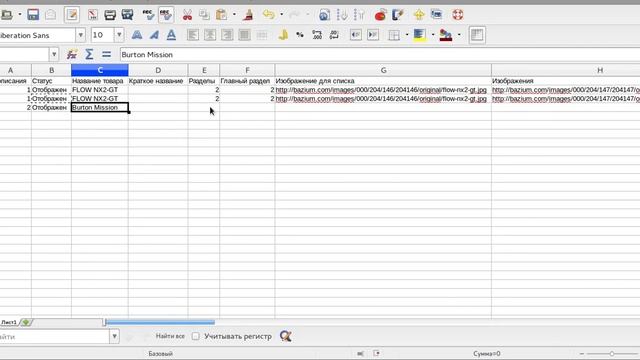This screenshot has width=640, height=360.
Task: Toggle the grid lines icon
Action: (x=477, y=35)
